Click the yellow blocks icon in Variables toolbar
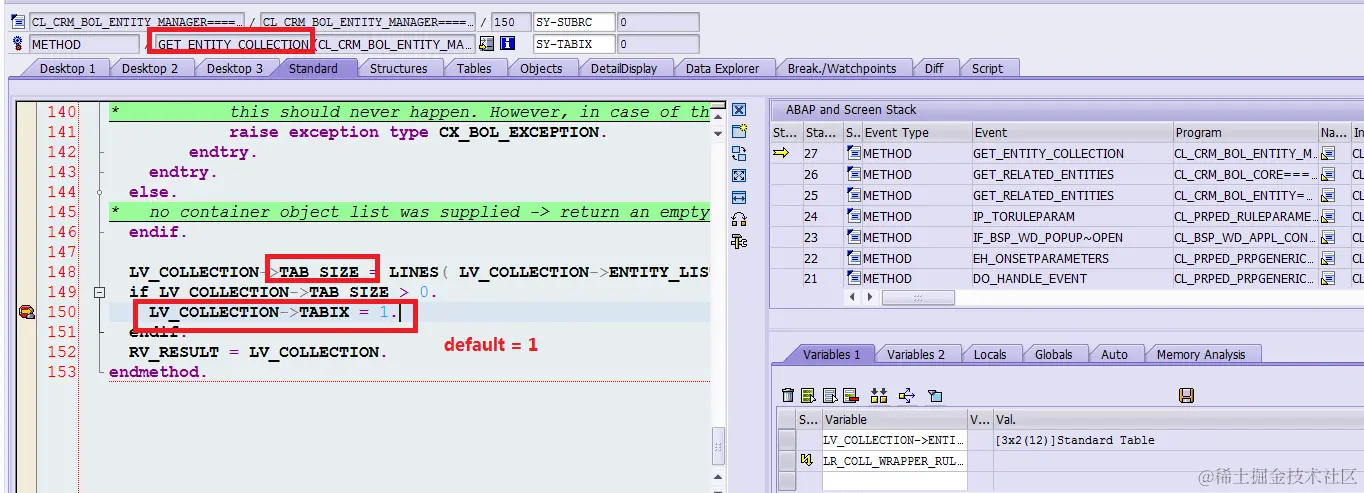The height and width of the screenshot is (493, 1364). 879,396
